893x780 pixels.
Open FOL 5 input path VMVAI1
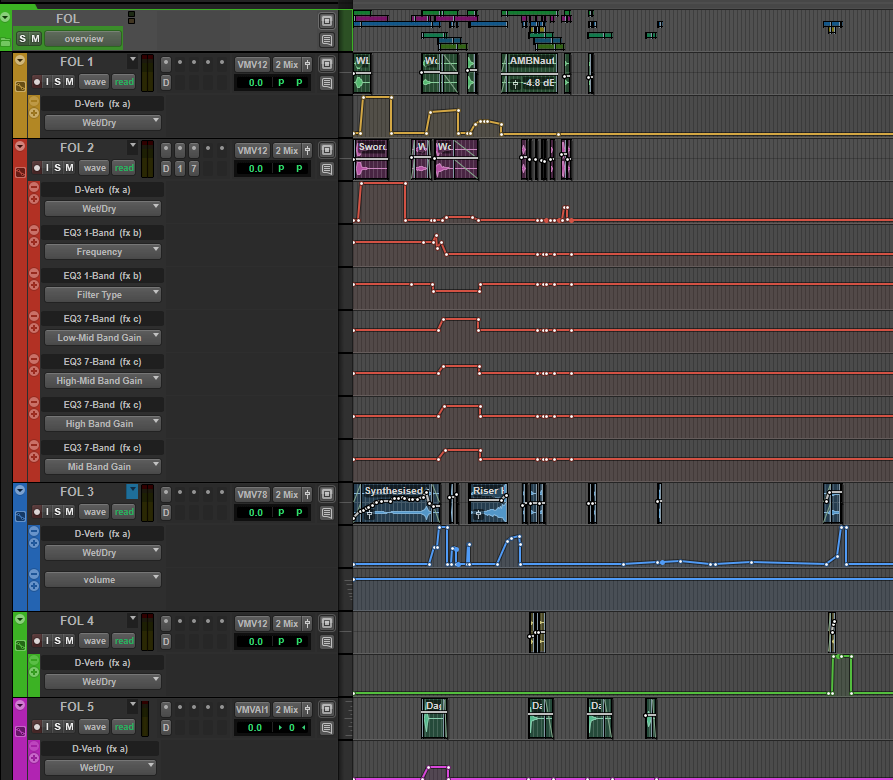click(x=252, y=709)
